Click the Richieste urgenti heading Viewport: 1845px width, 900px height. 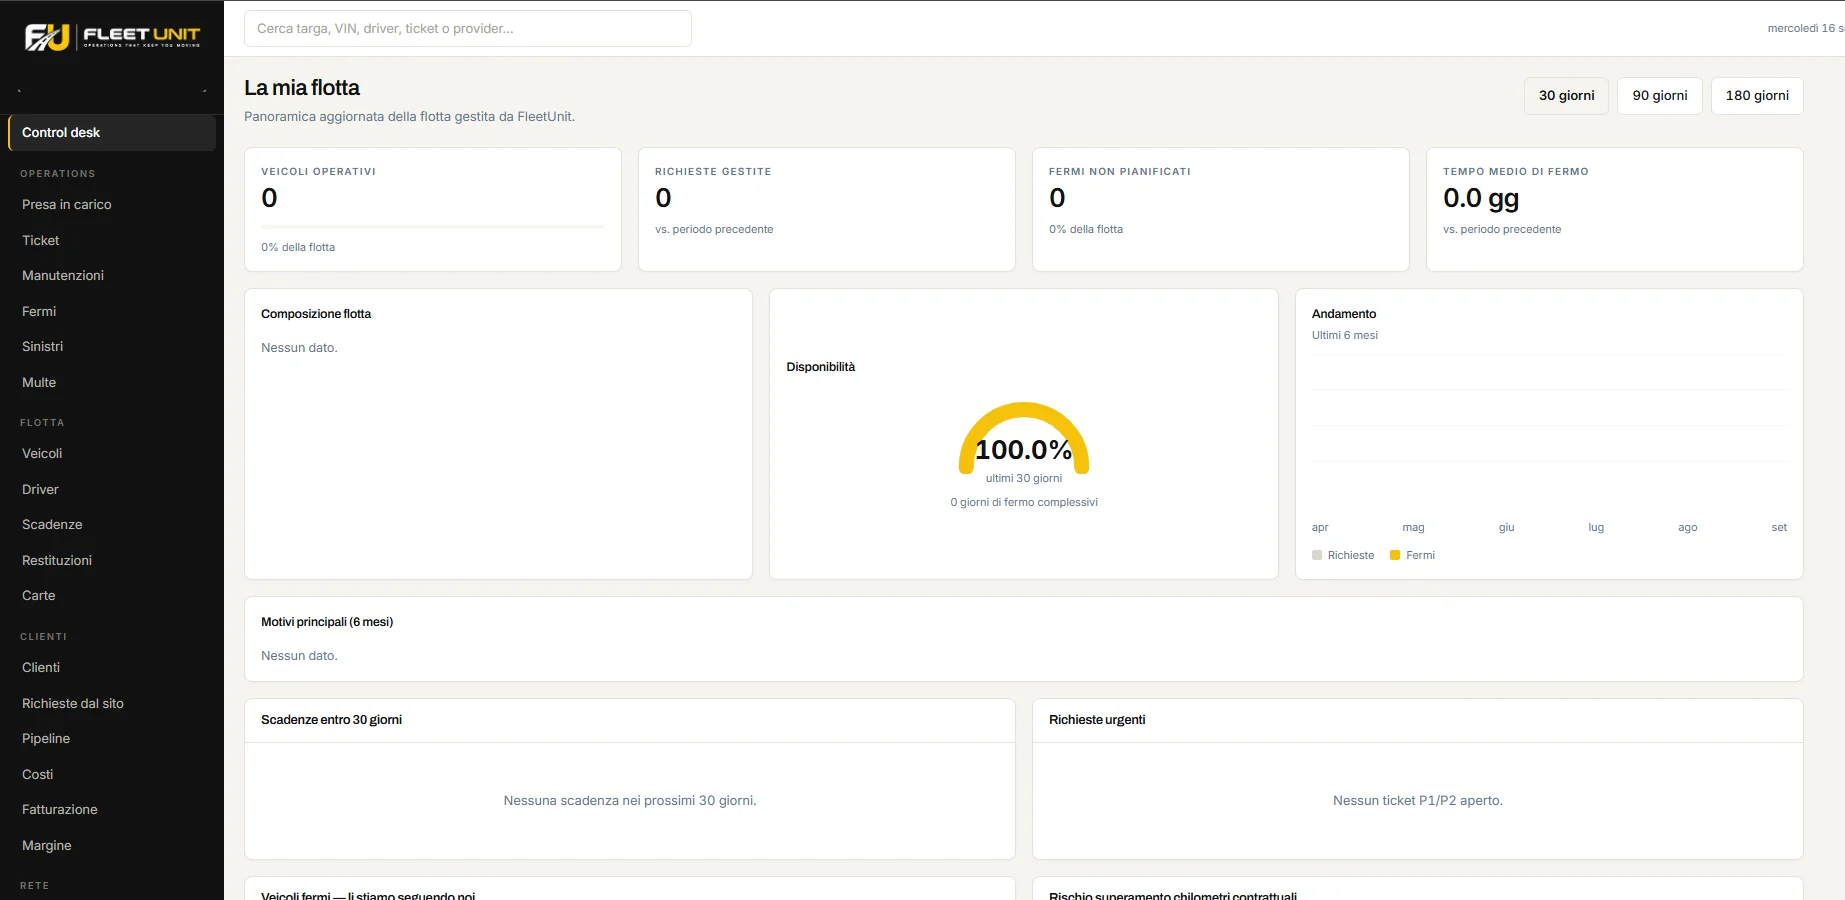1097,720
